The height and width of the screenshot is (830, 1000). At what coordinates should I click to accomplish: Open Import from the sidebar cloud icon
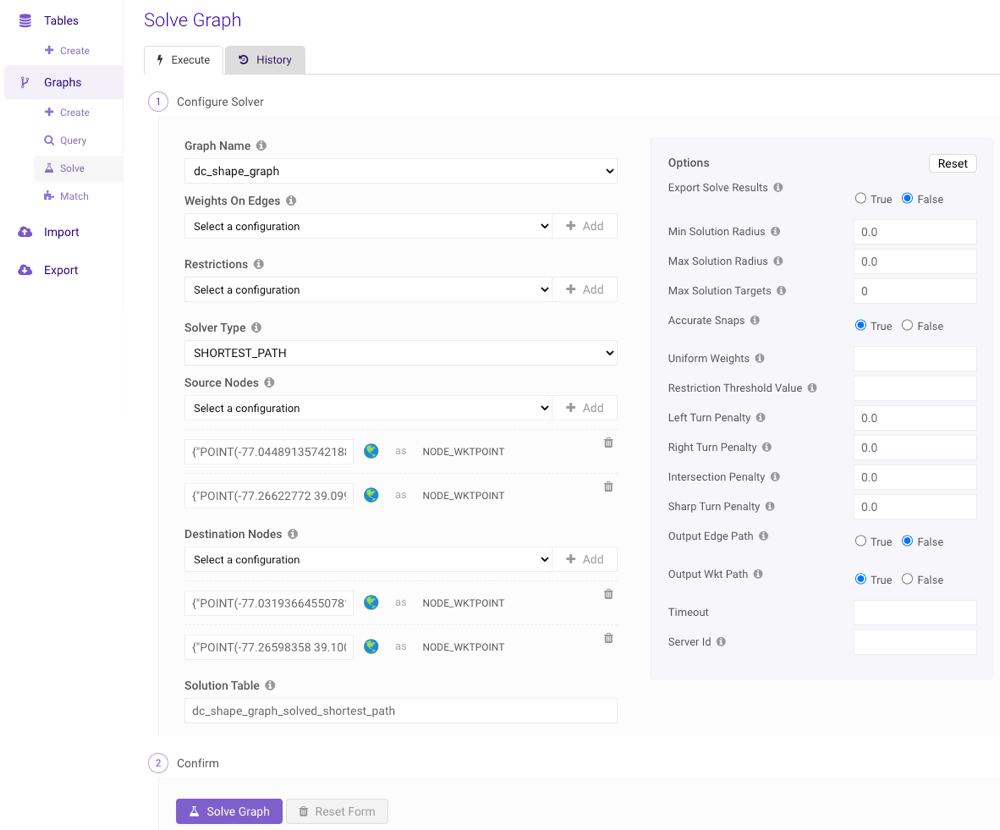[26, 232]
